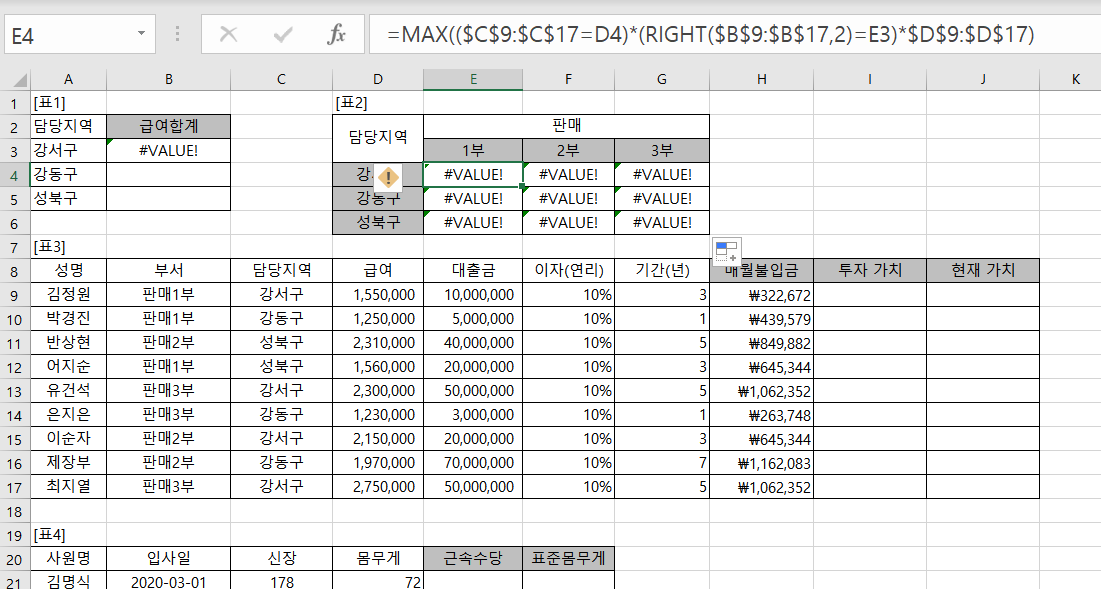Click the three-dot name box resize handle
This screenshot has height=589, width=1101.
pos(178,35)
